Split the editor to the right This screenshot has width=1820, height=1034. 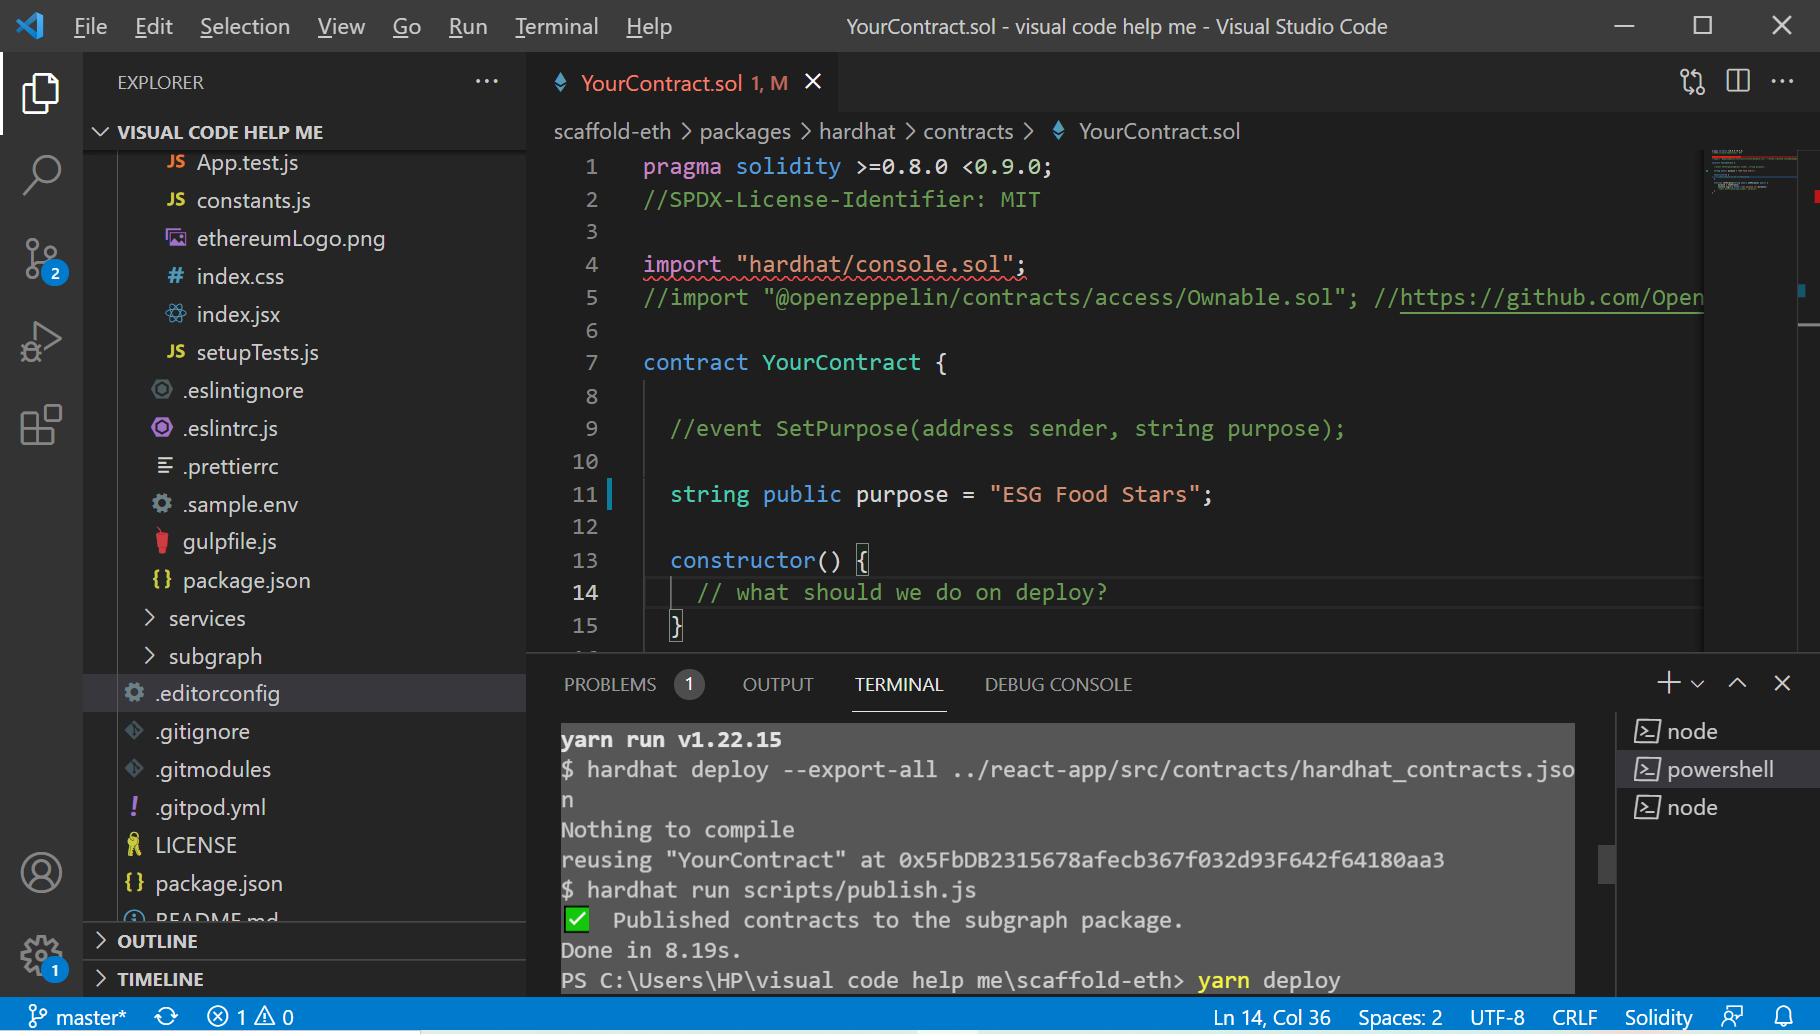(x=1738, y=82)
